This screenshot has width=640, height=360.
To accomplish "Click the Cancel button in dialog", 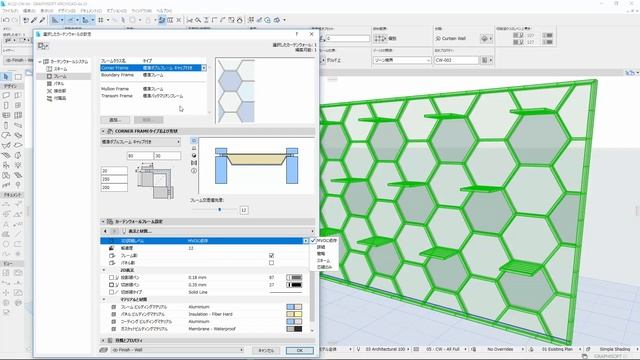I will (266, 350).
